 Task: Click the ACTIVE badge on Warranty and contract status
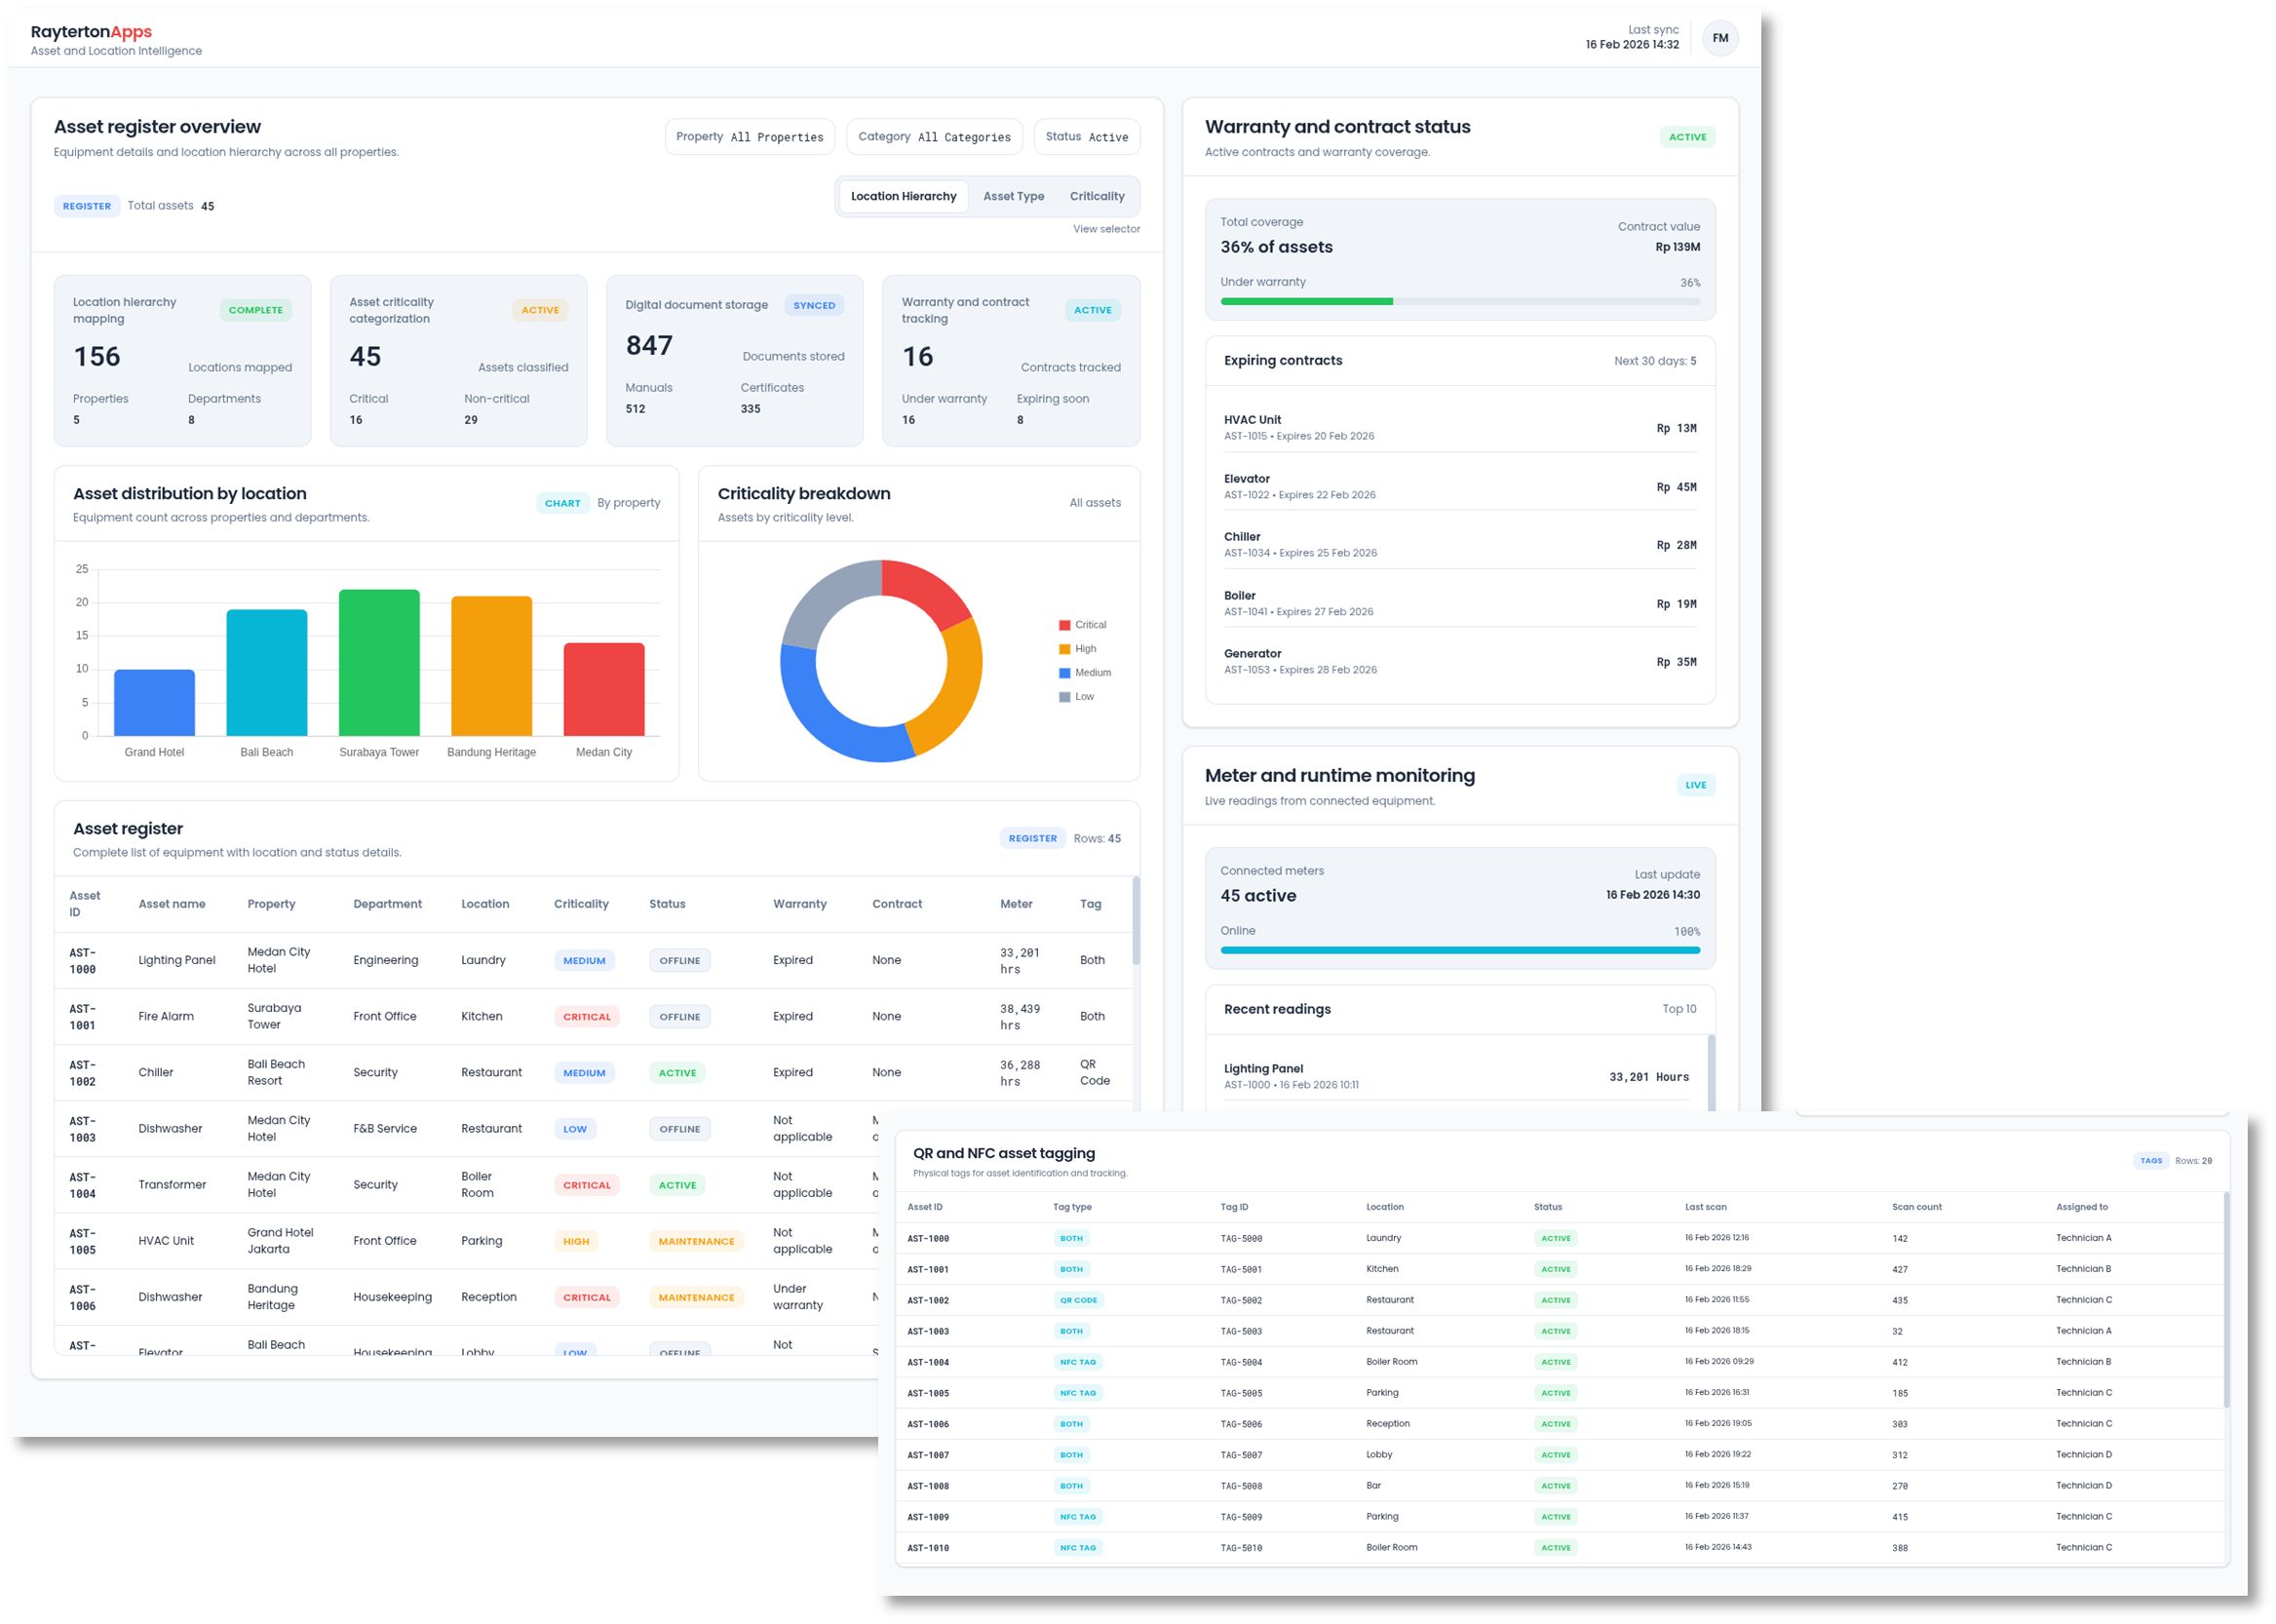[x=1687, y=136]
